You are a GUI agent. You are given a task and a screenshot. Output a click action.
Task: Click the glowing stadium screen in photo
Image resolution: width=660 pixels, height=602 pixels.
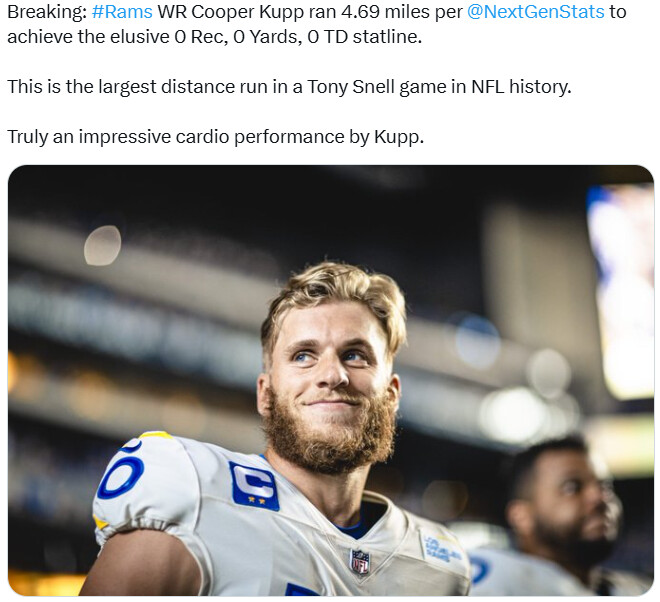tap(622, 290)
